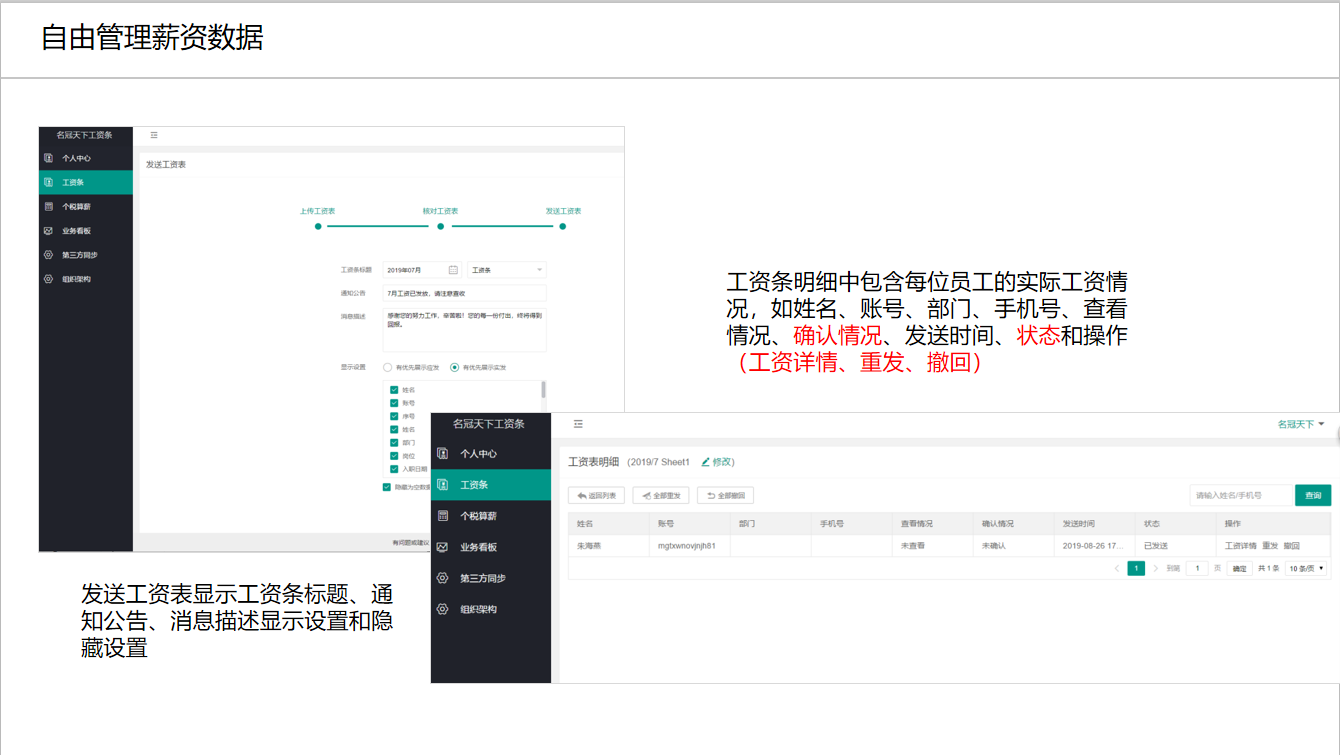Click the 消息描述 text area
1340x755 pixels.
[465, 330]
